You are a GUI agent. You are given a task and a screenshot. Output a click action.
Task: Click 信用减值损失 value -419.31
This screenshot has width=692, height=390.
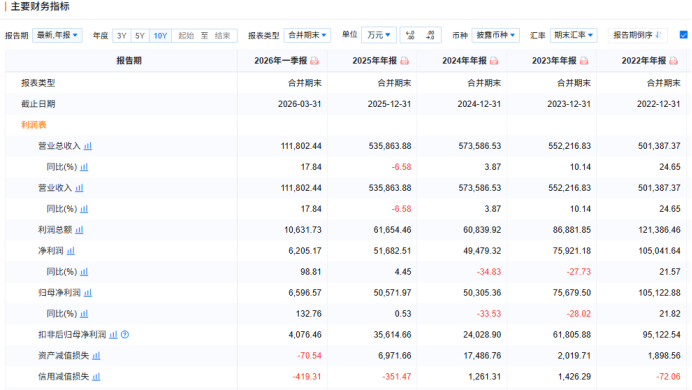pos(307,377)
